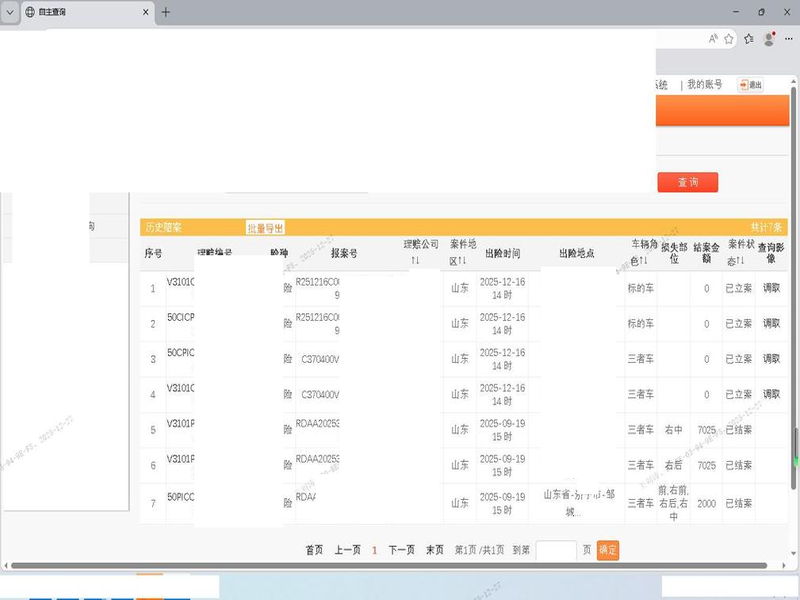
Task: Open browser Settings and more menu
Action: (788, 38)
